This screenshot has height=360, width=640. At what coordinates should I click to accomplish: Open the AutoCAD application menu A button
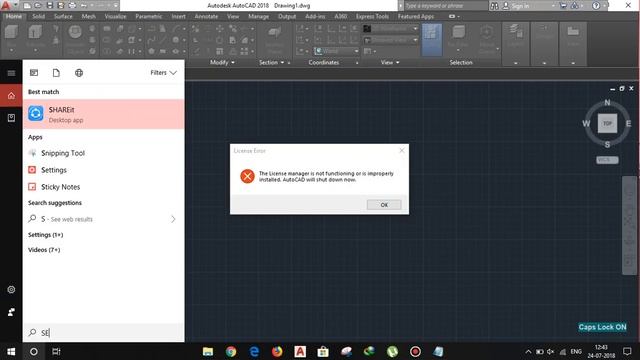[6, 5]
